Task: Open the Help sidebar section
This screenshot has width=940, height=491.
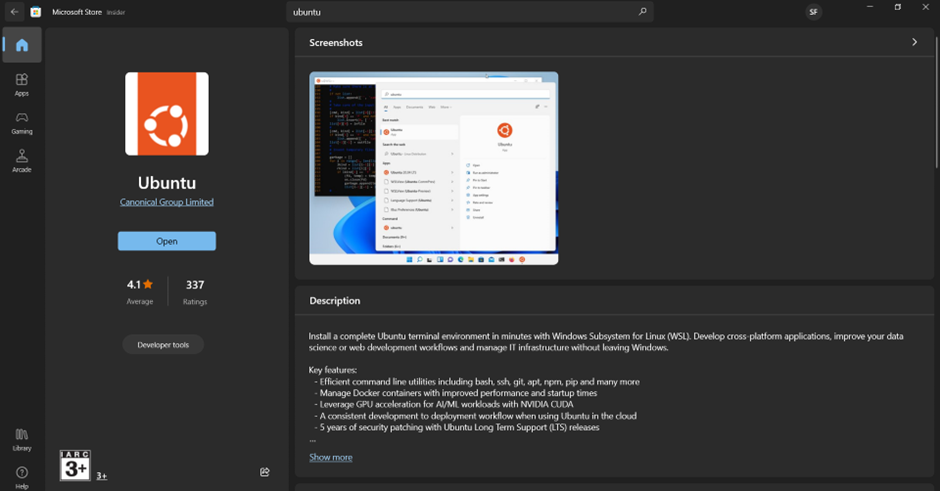Action: (x=22, y=478)
